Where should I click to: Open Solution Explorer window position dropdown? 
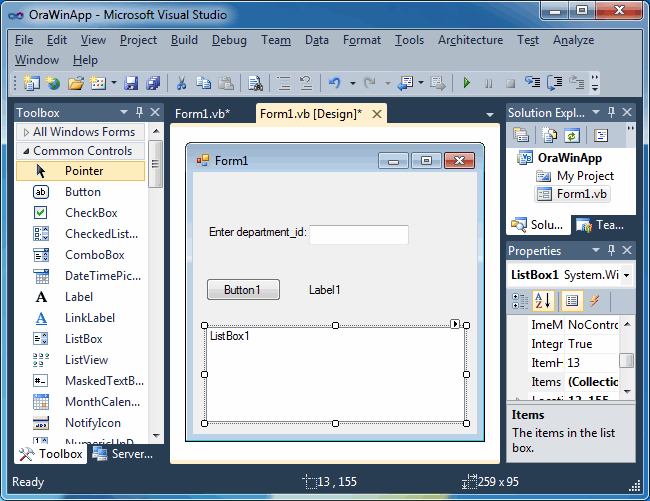596,112
